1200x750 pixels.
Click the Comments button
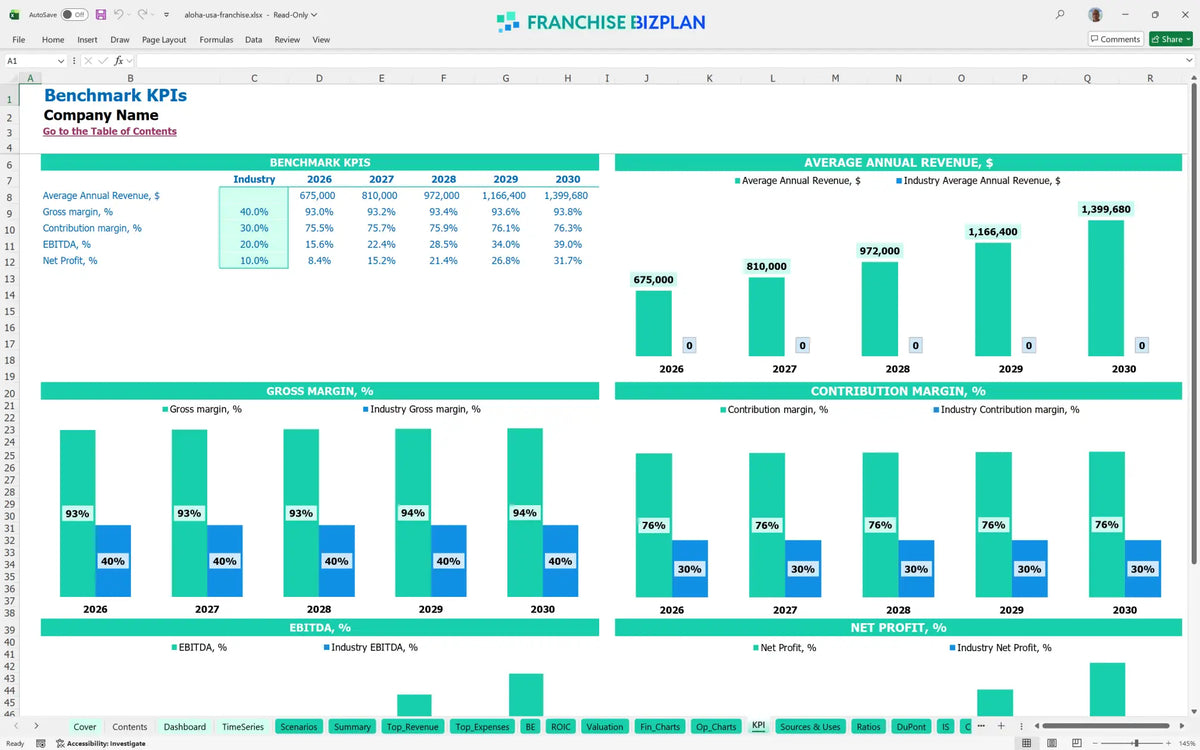(x=1115, y=39)
